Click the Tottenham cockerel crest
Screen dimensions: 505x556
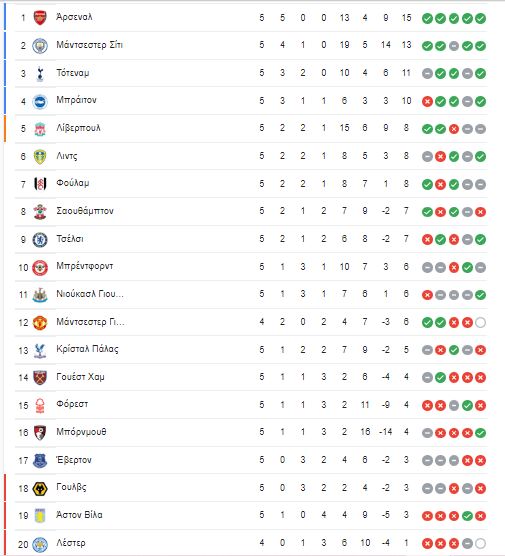pyautogui.click(x=40, y=73)
